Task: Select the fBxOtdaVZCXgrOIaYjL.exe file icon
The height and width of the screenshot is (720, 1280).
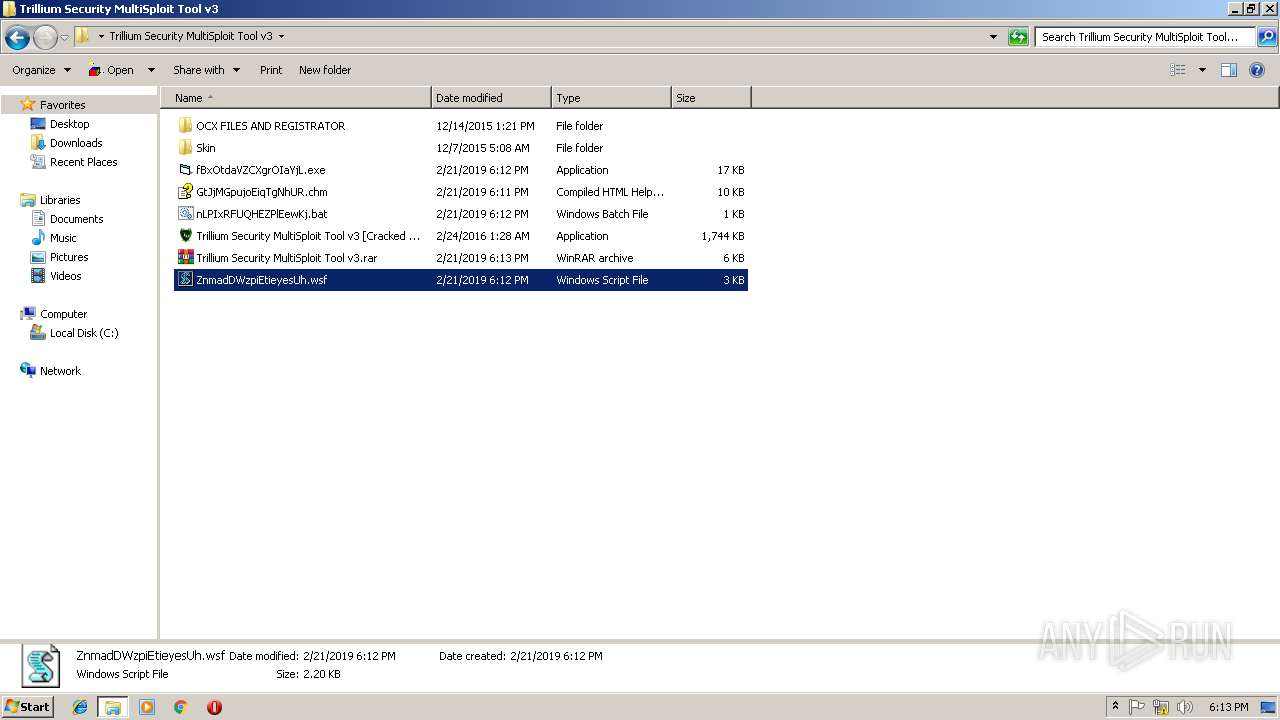Action: pyautogui.click(x=185, y=170)
